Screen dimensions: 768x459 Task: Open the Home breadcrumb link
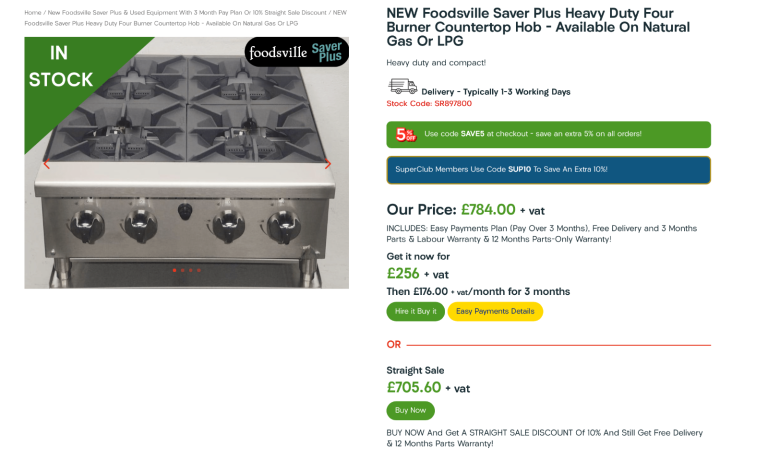[x=33, y=13]
